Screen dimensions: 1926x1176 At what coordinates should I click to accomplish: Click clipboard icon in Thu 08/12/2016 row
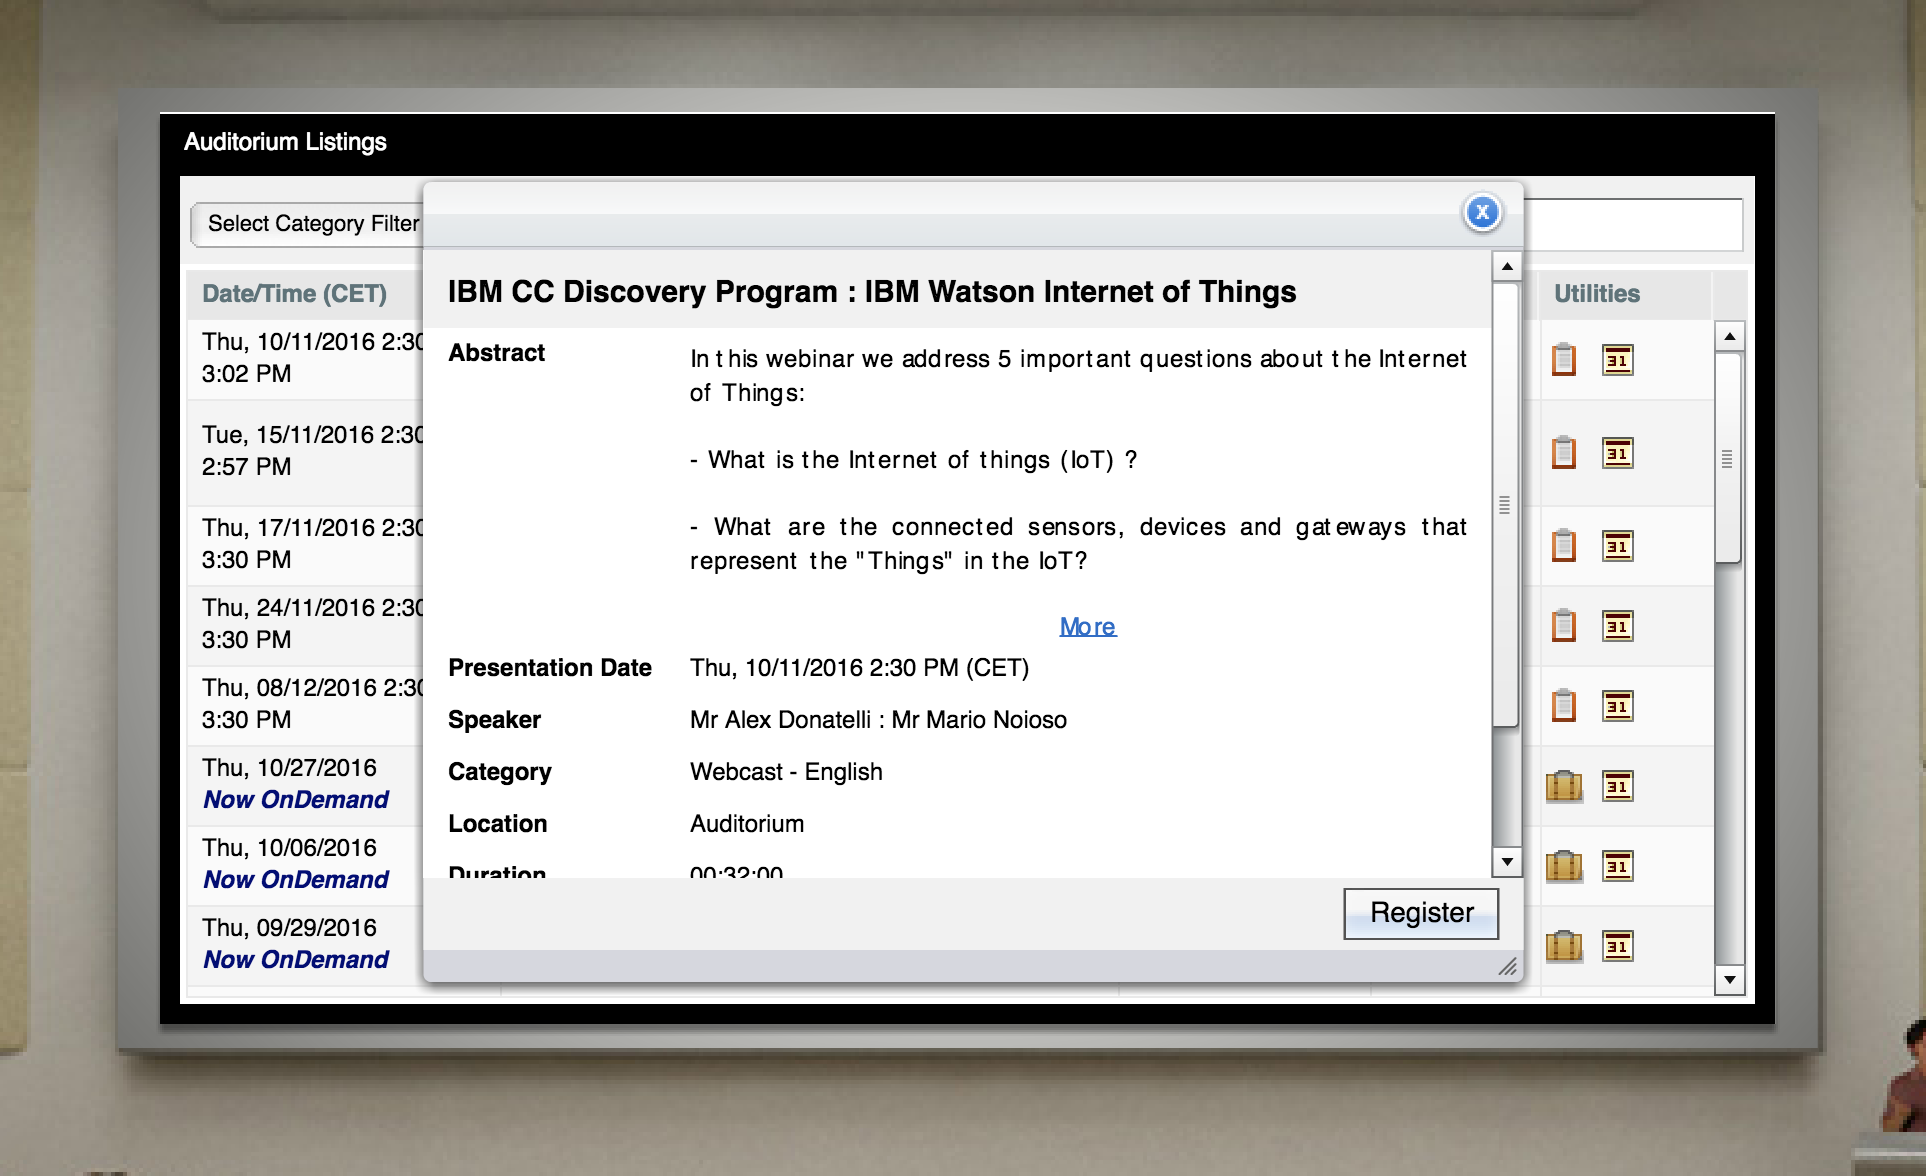tap(1564, 705)
